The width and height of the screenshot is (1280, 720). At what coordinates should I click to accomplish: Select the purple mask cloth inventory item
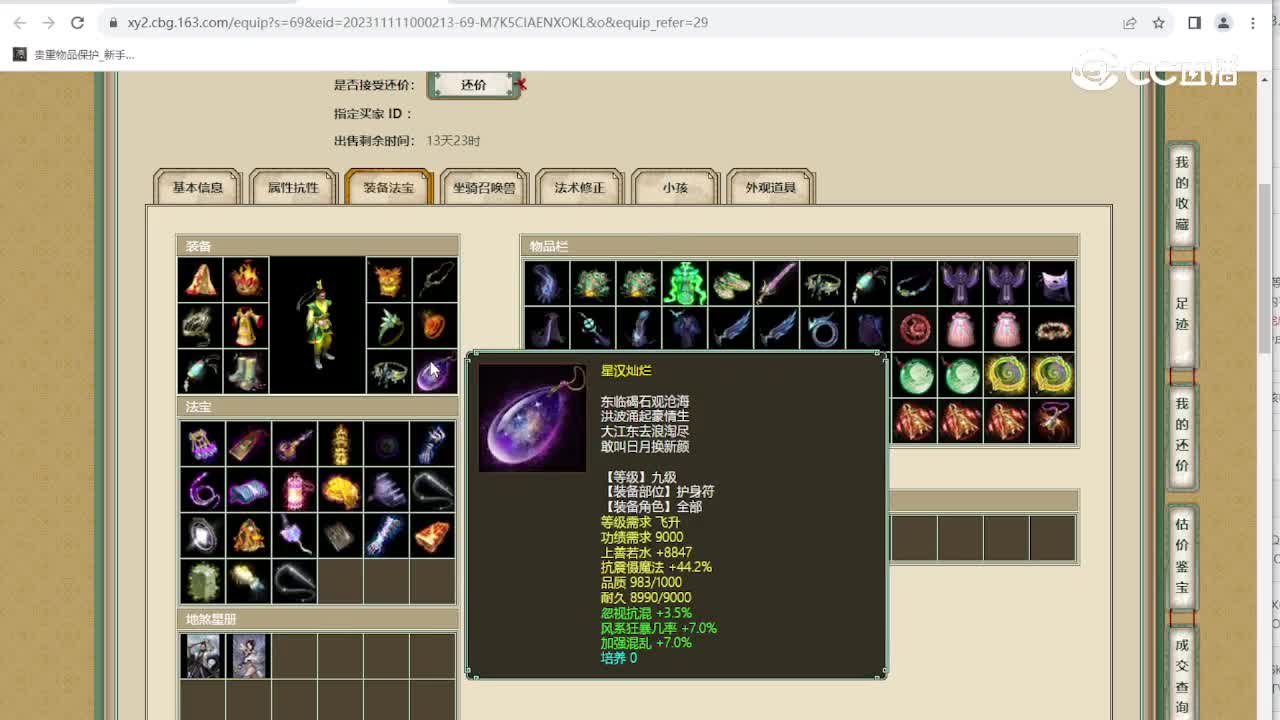(x=1053, y=283)
